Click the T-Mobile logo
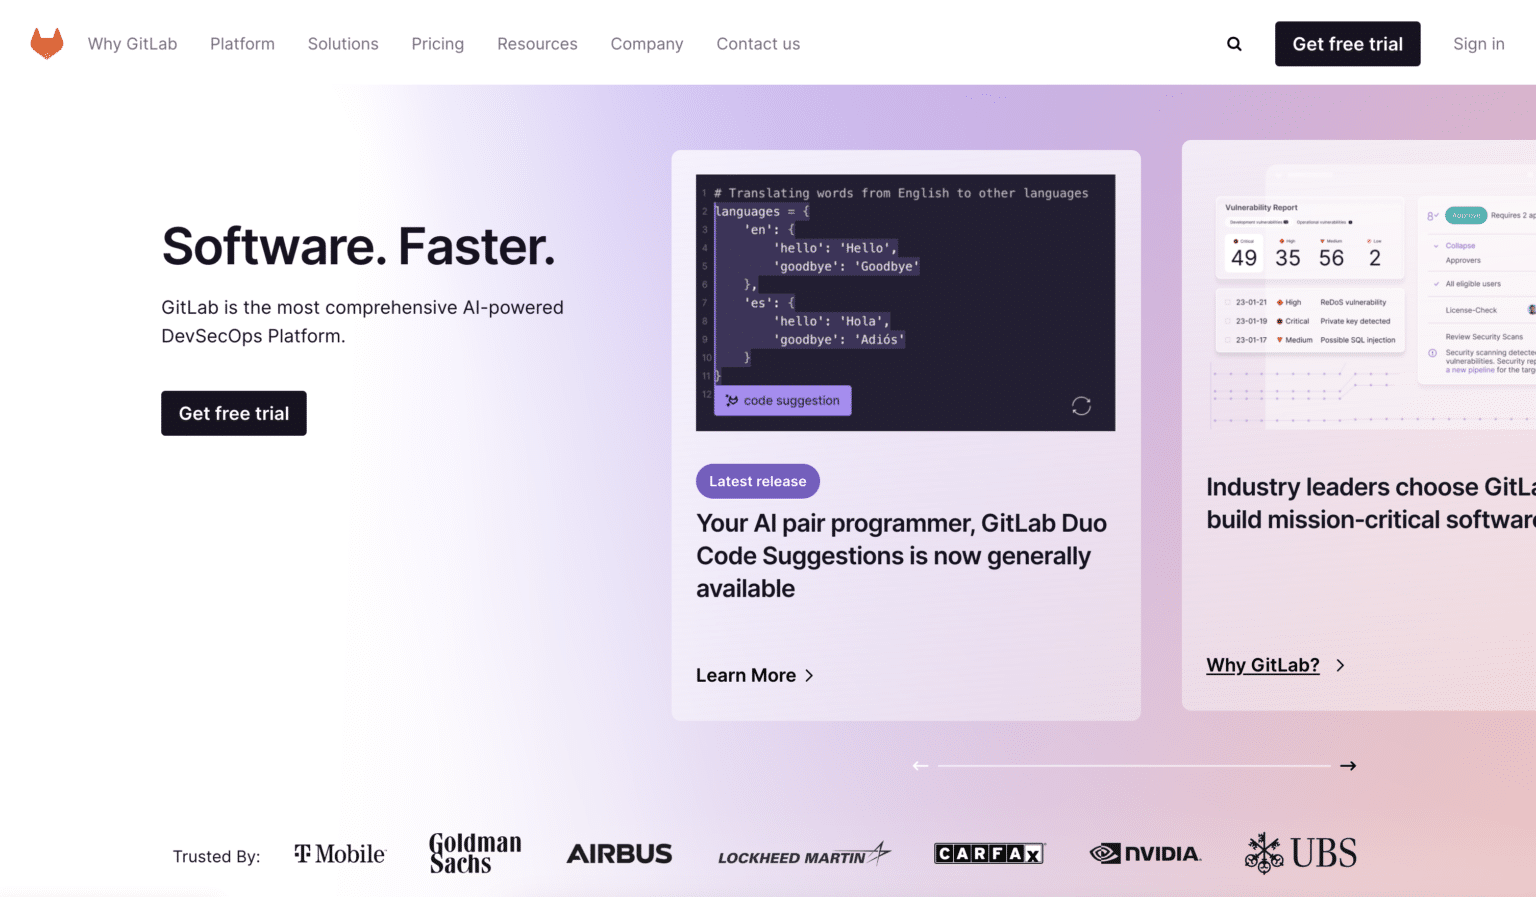 click(x=340, y=854)
